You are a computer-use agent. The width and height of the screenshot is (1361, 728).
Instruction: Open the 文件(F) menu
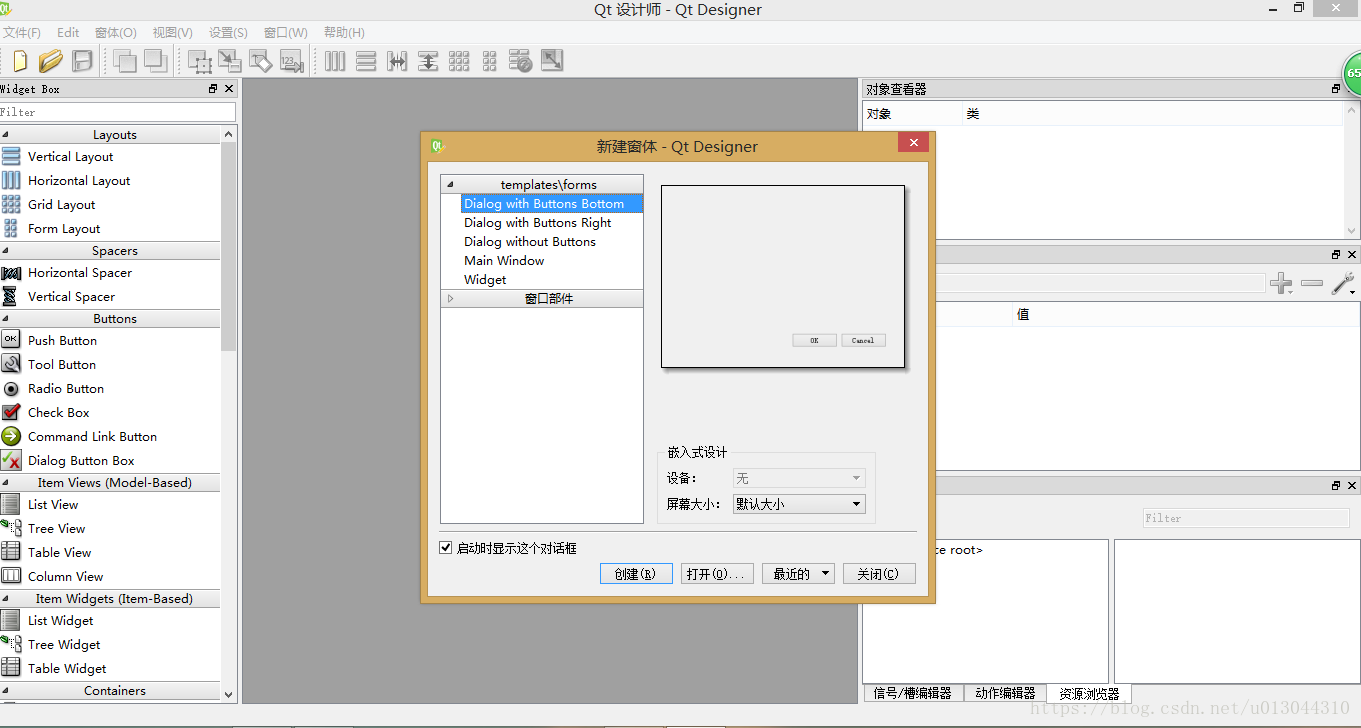click(x=22, y=31)
